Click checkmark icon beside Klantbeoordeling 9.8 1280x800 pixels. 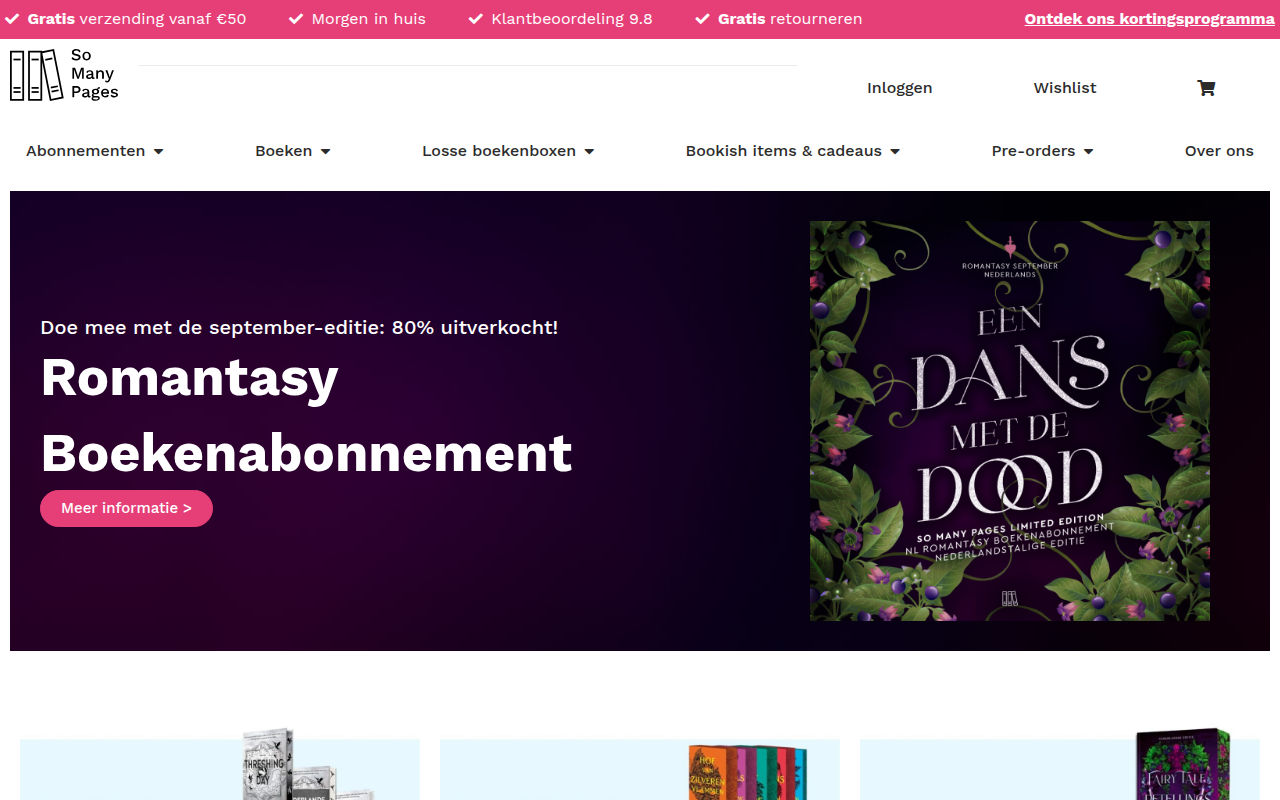[x=476, y=19]
